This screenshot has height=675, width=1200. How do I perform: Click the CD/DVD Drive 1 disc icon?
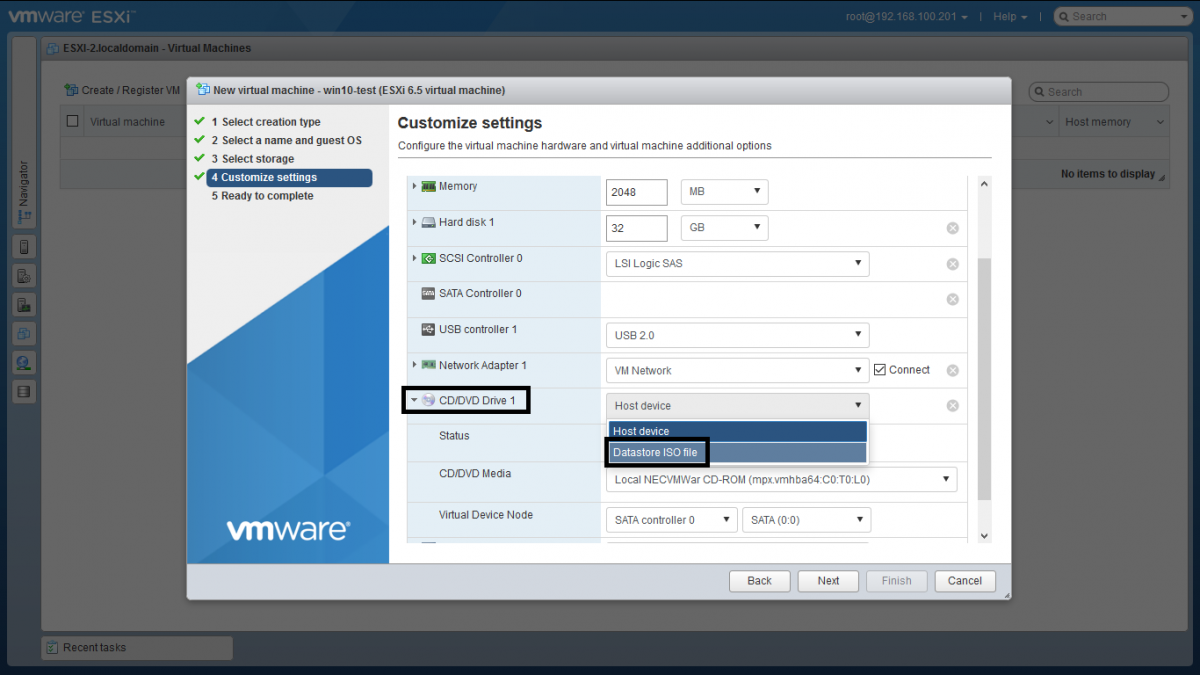click(x=428, y=400)
